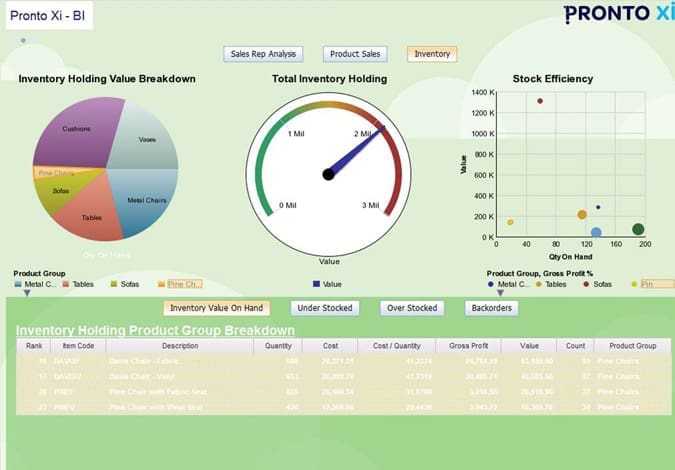Sort by the Description column header
The image size is (675, 470).
(180, 346)
